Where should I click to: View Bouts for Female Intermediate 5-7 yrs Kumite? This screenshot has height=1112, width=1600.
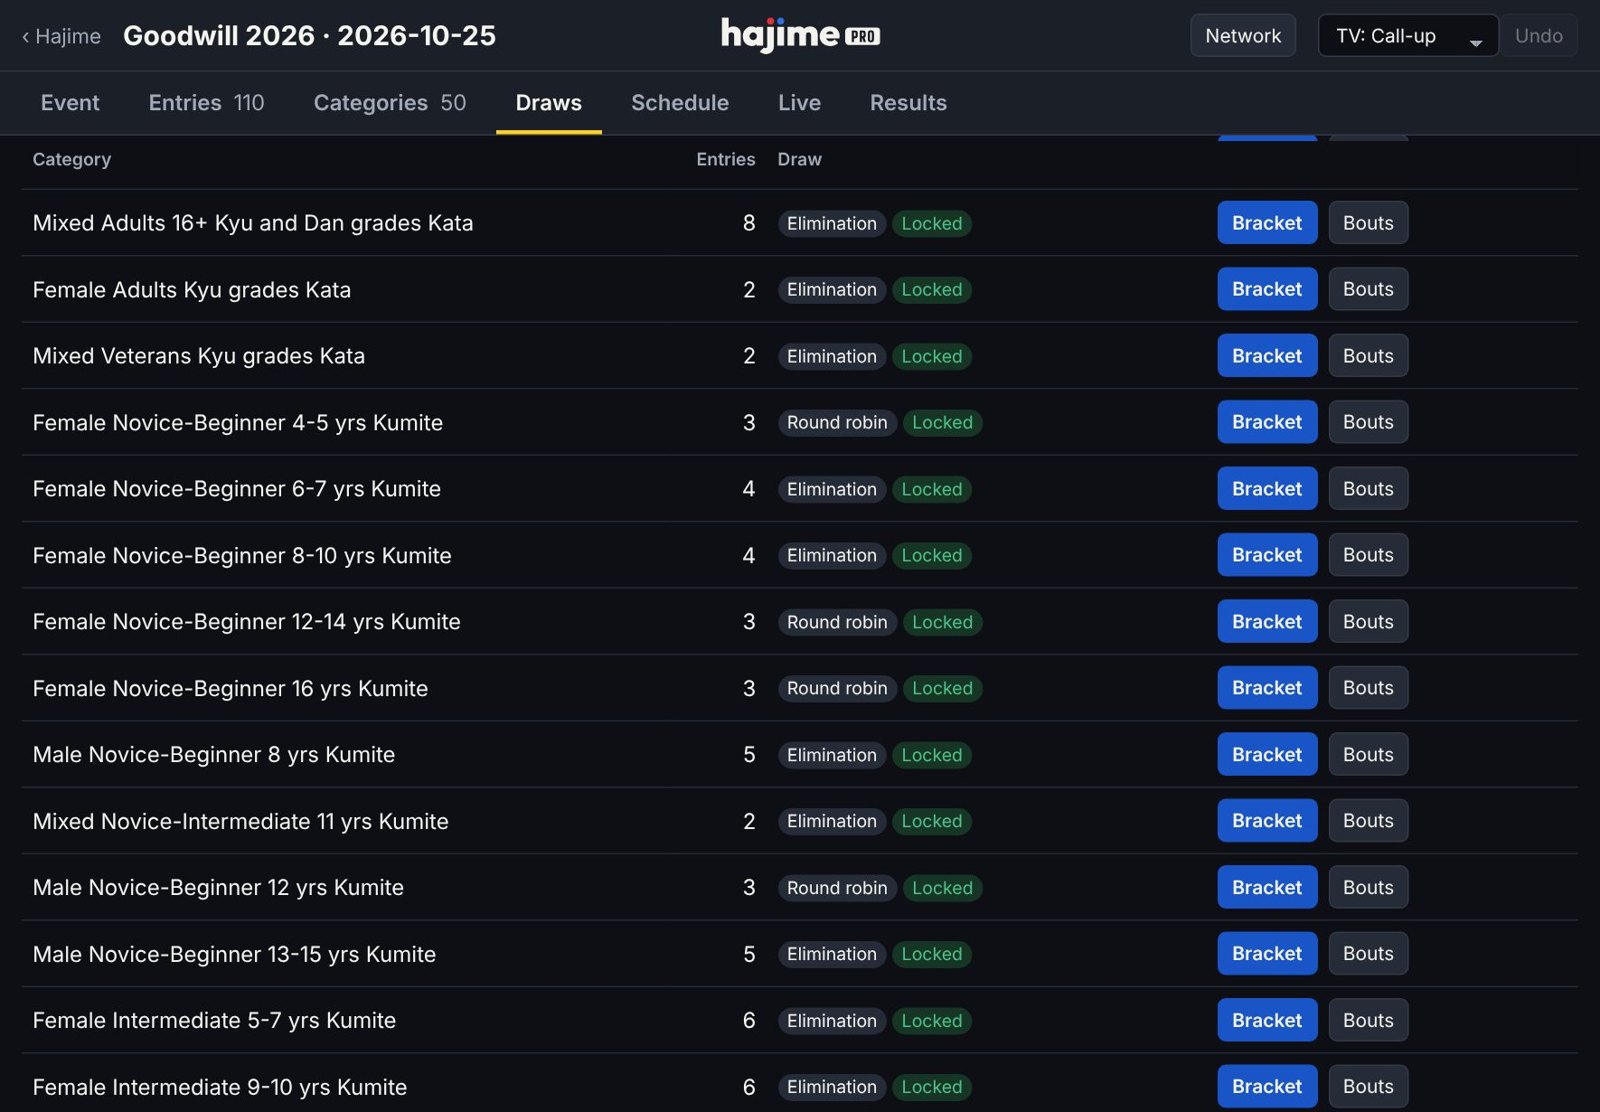[1368, 1021]
